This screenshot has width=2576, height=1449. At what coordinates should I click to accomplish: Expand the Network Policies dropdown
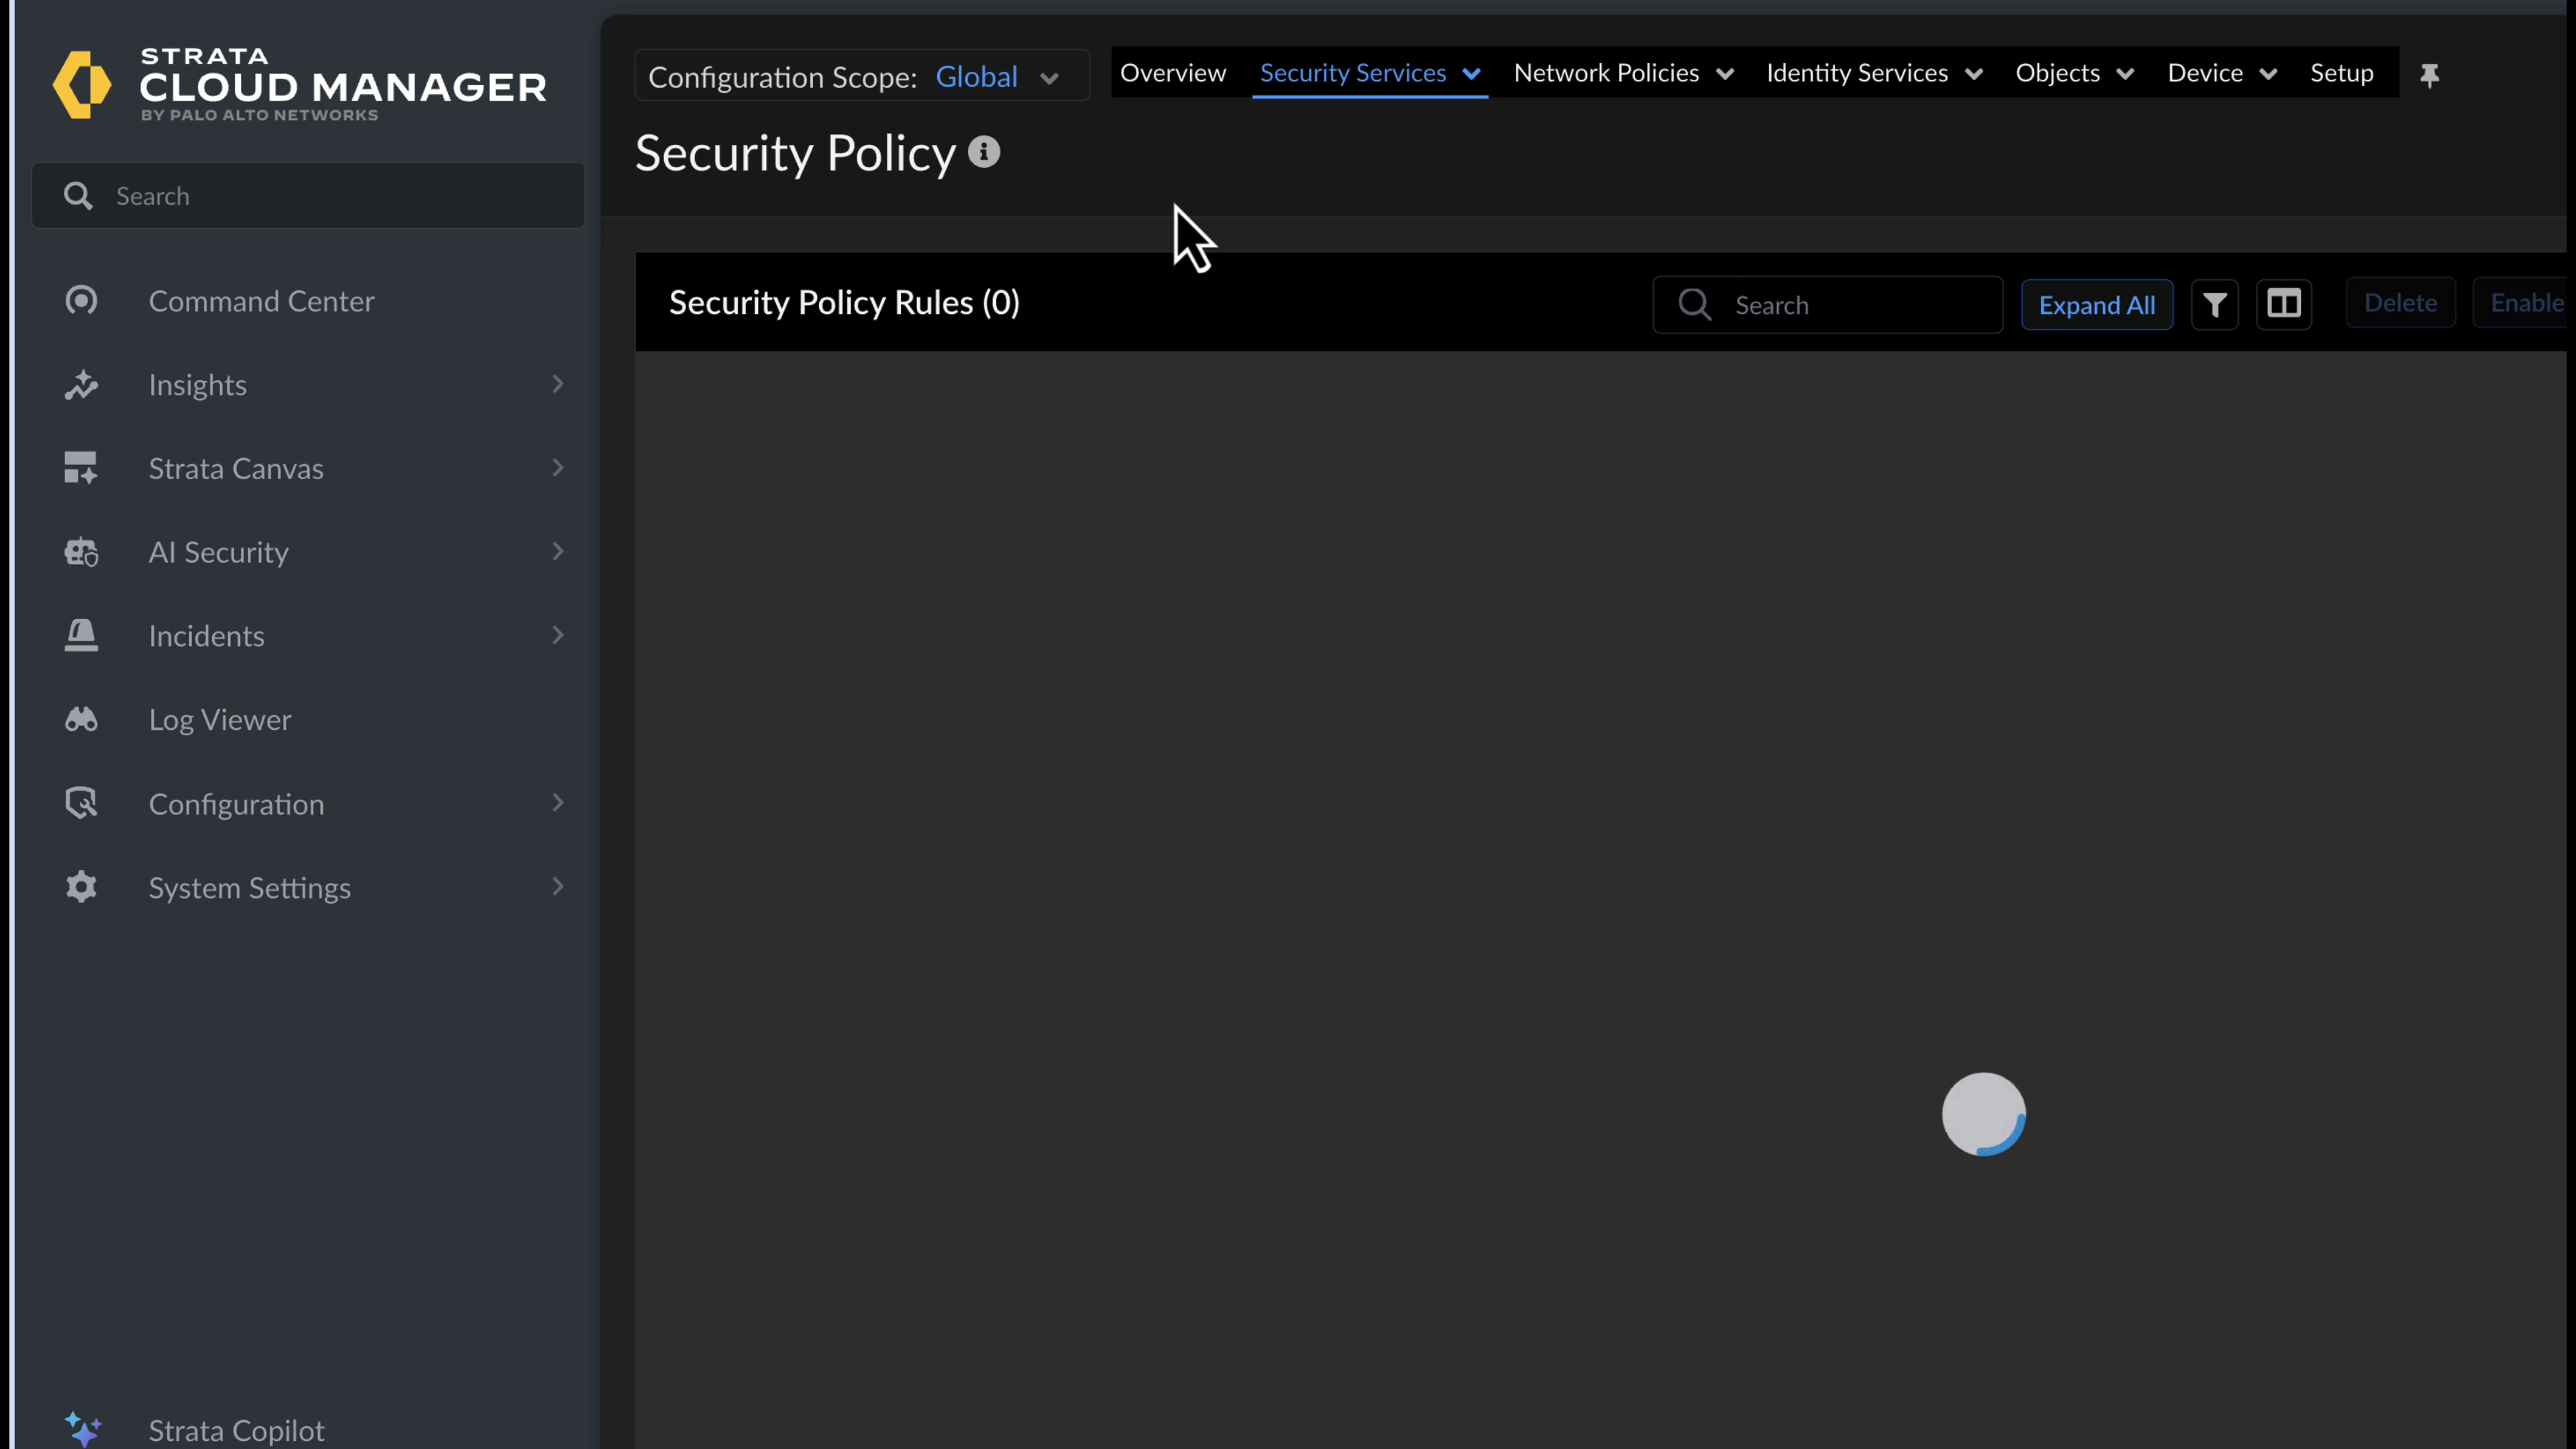pyautogui.click(x=1621, y=72)
